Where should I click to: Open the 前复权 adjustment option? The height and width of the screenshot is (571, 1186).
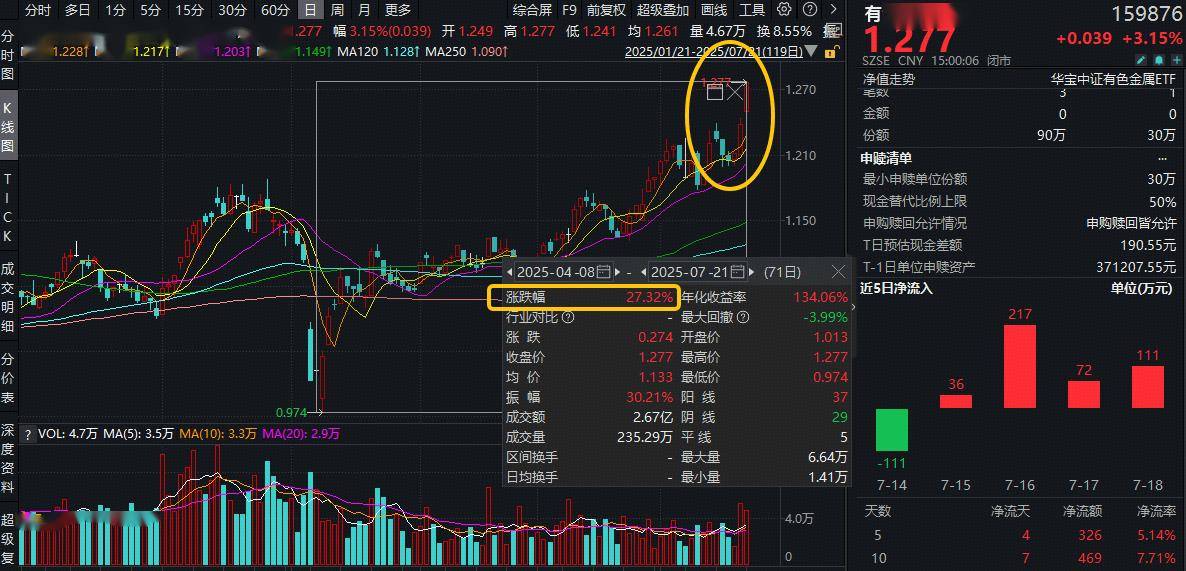607,10
